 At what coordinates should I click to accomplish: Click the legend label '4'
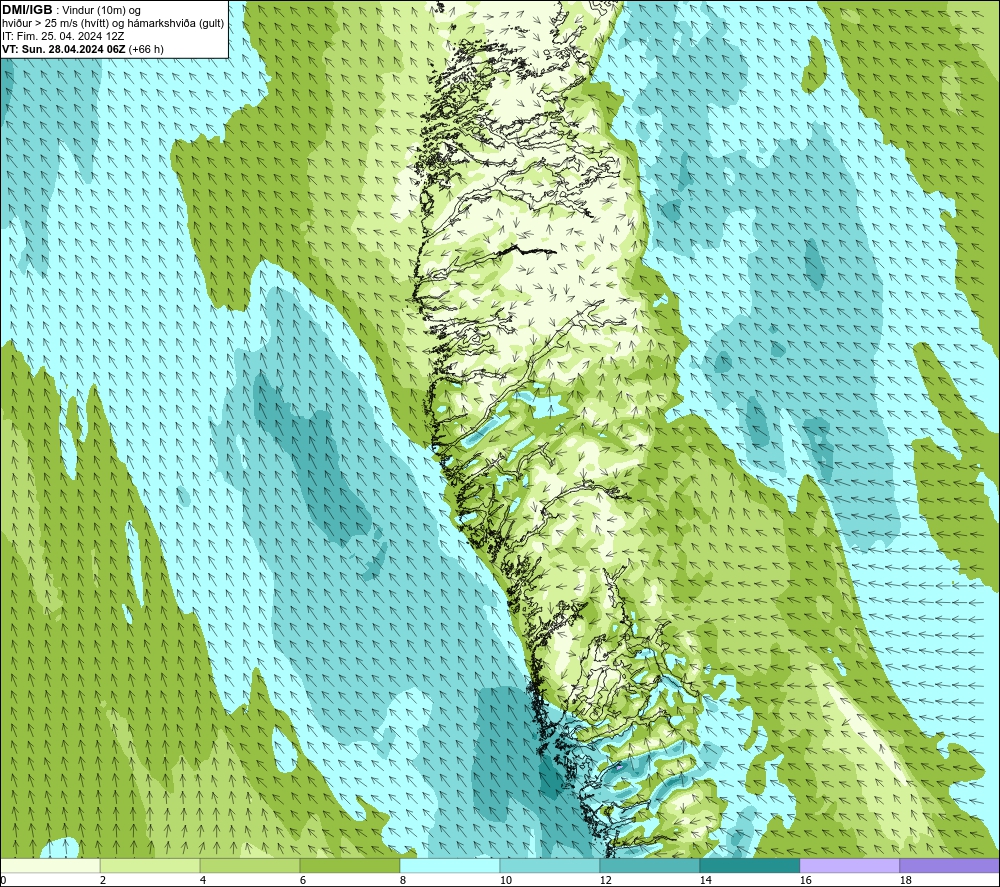click(203, 880)
